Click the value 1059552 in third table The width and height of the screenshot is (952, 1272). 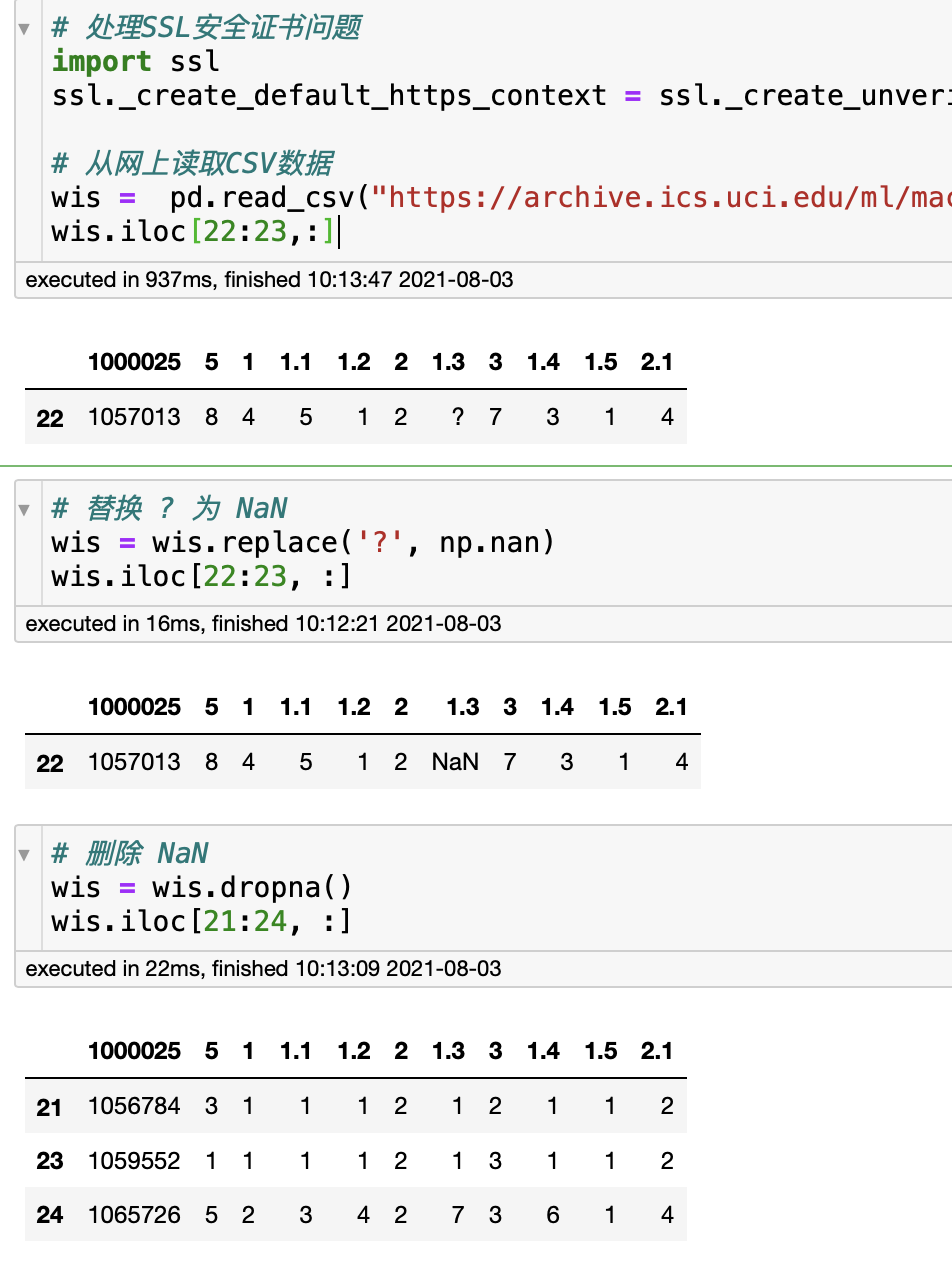point(134,1161)
